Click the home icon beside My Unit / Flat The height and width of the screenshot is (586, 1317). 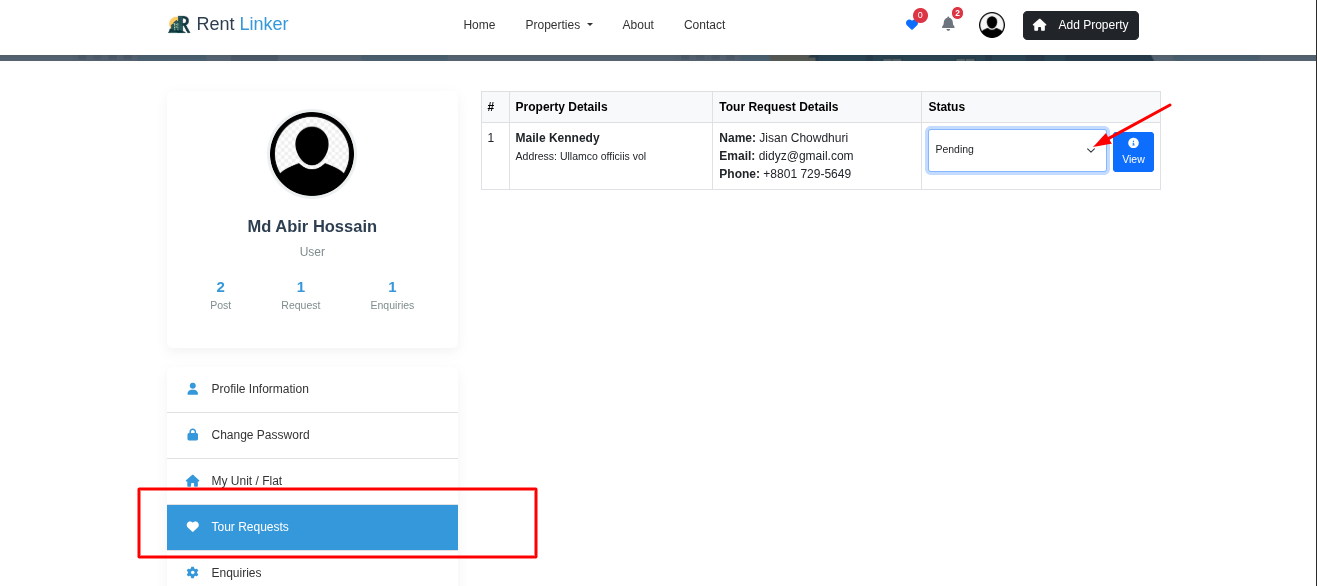tap(193, 481)
